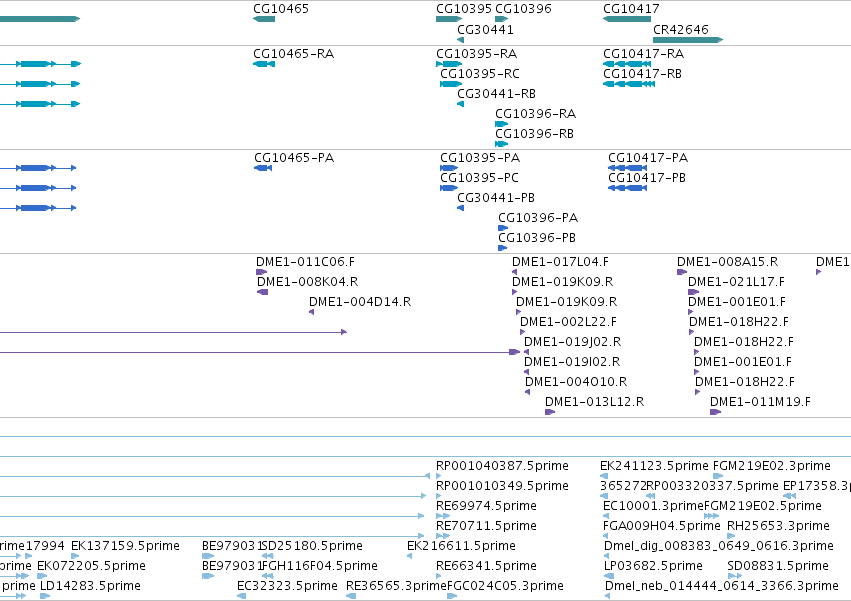851x601 pixels.
Task: Click EST RH25653.3prime
Action: tap(778, 527)
